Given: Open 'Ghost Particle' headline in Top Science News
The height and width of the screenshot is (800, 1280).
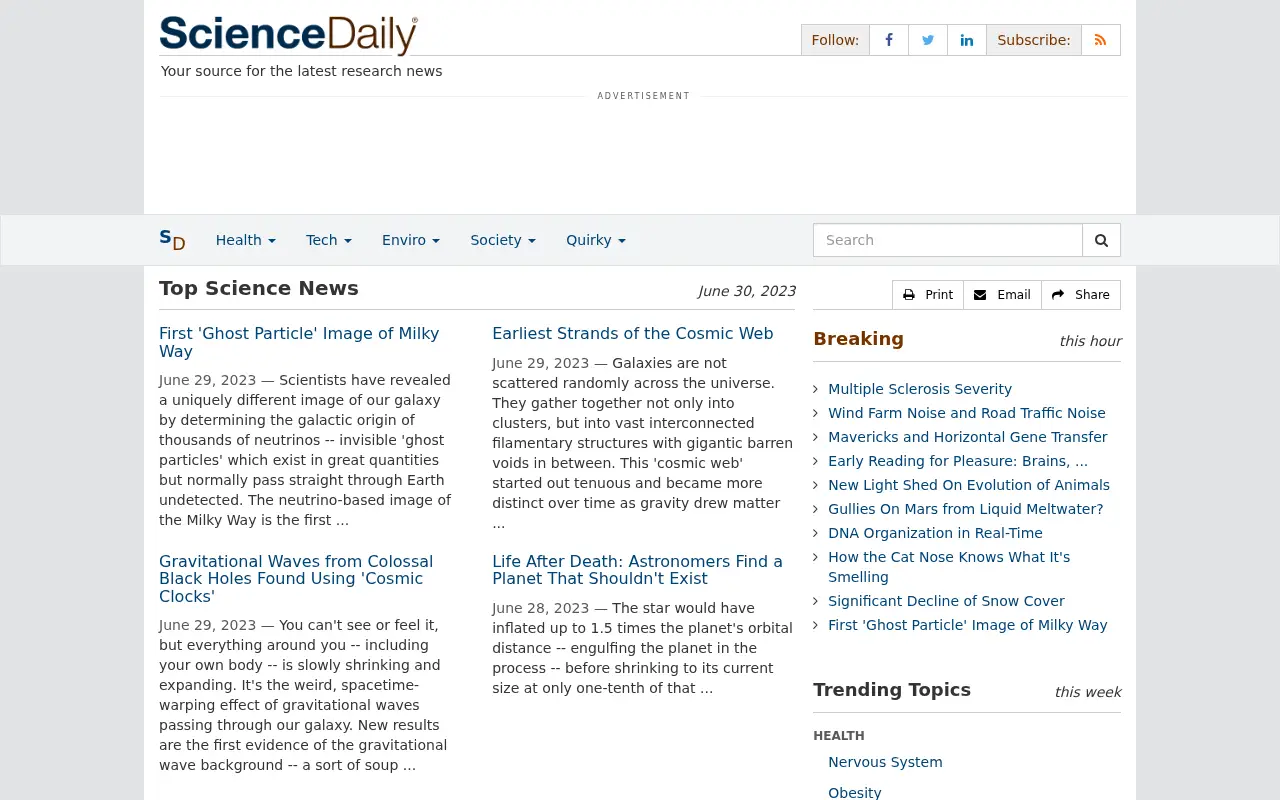Looking at the screenshot, I should click(x=299, y=342).
